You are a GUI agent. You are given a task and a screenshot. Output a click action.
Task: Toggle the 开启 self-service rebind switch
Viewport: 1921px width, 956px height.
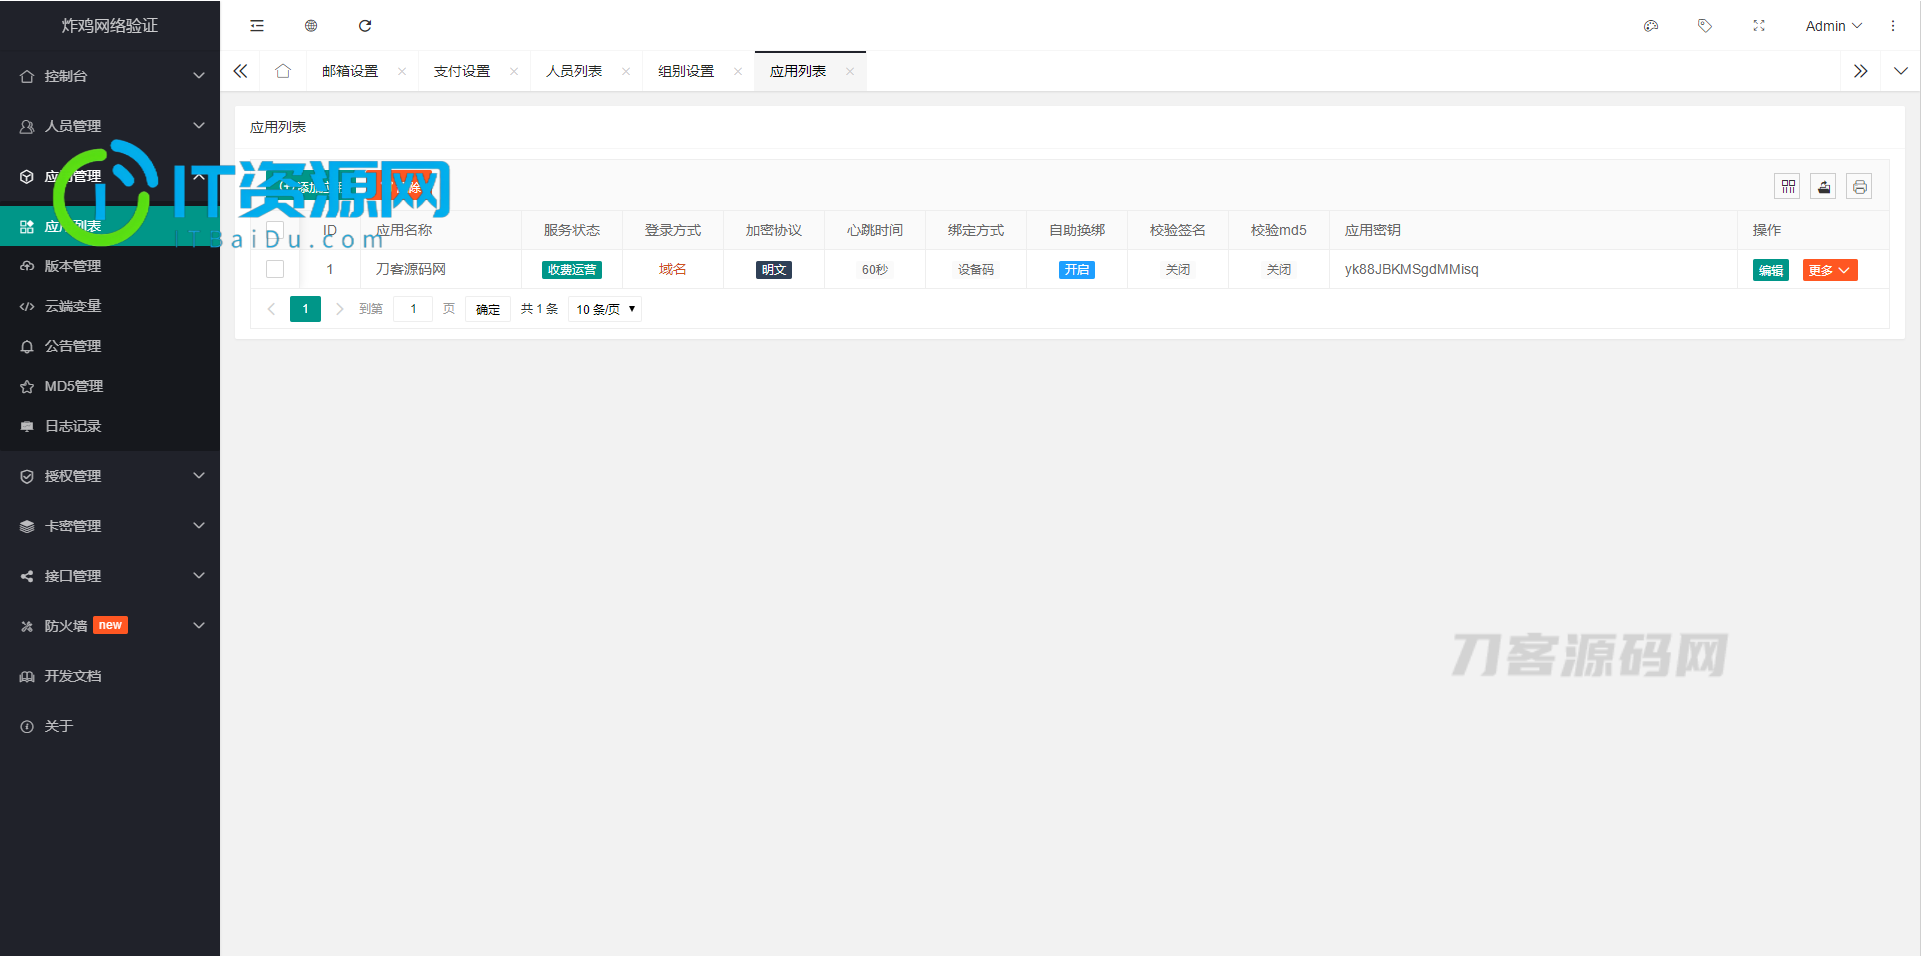coord(1077,270)
